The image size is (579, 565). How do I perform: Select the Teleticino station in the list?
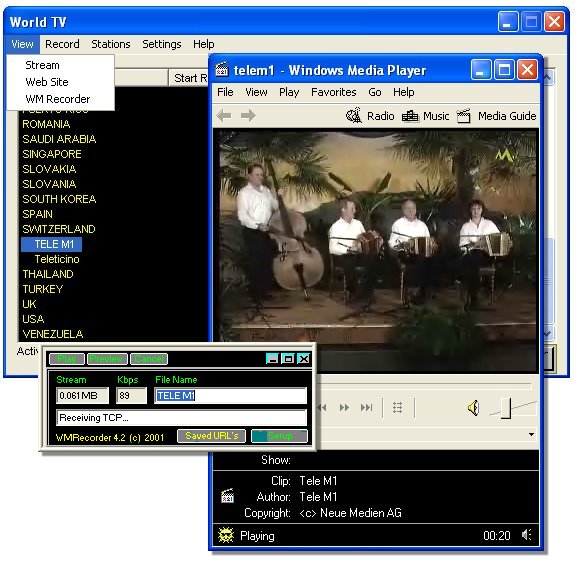(x=57, y=259)
